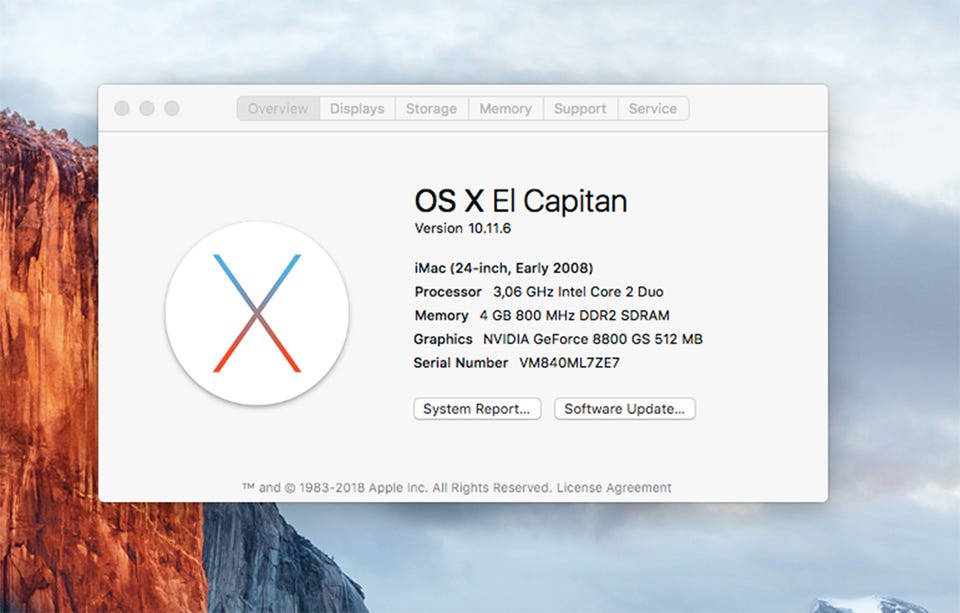Select the Storage tab
This screenshot has width=960, height=613.
[x=431, y=109]
